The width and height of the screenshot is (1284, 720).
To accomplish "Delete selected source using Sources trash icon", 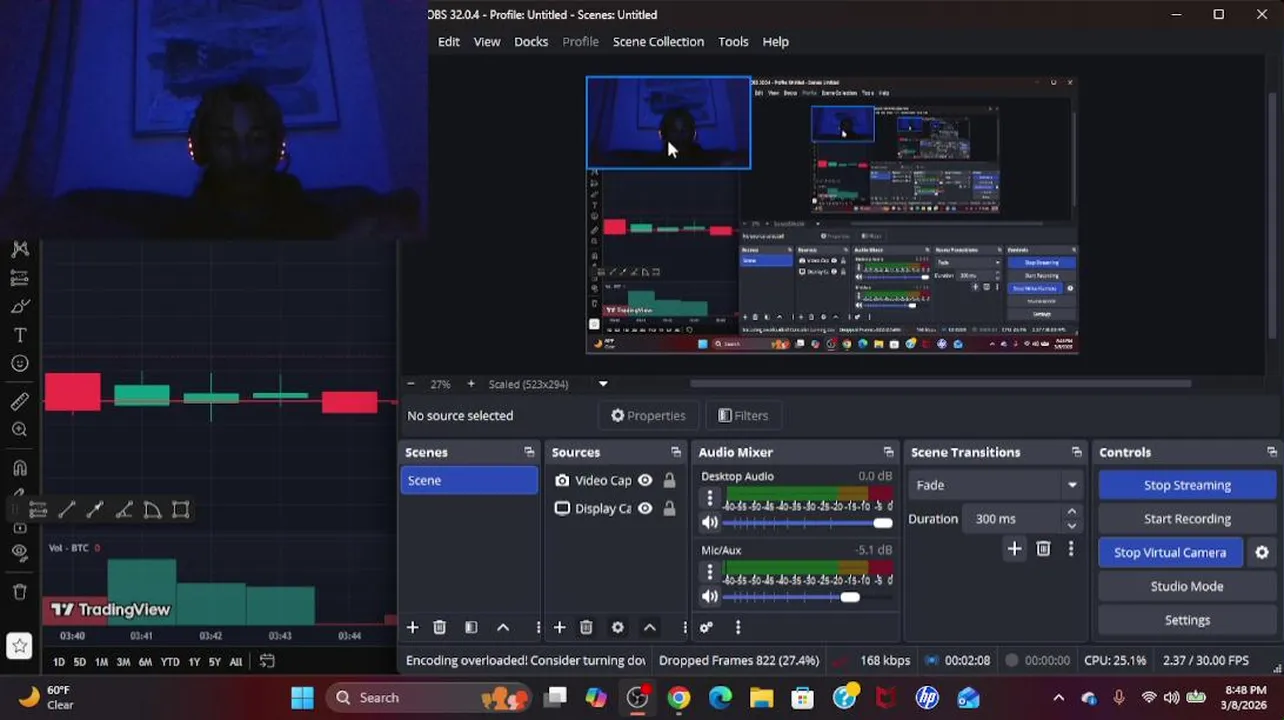I will pyautogui.click(x=586, y=627).
